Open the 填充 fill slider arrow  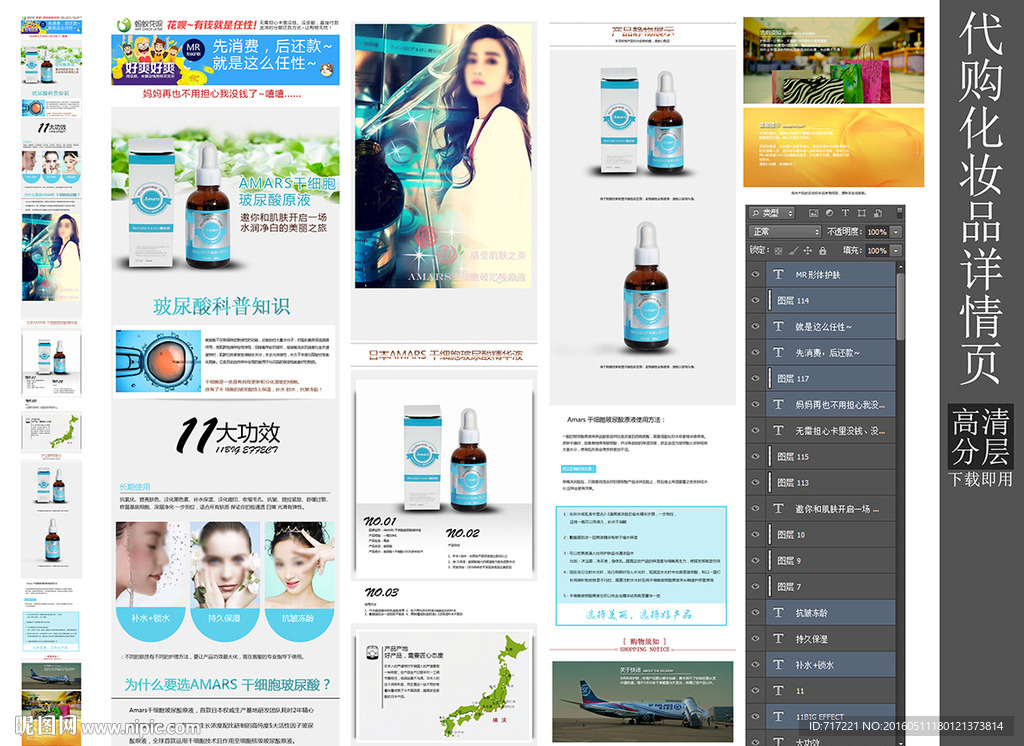[x=896, y=250]
